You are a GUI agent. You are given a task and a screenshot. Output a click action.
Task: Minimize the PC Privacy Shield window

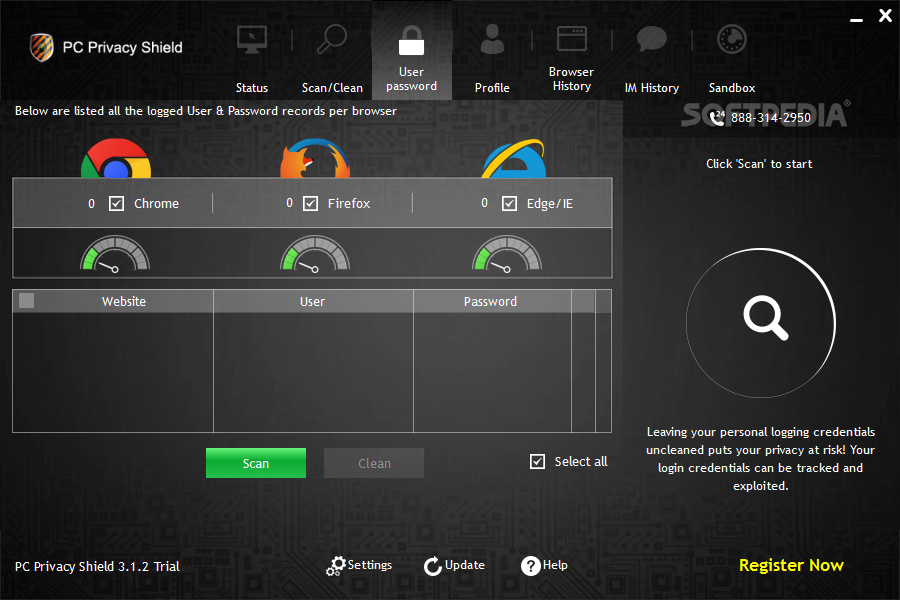tap(856, 20)
